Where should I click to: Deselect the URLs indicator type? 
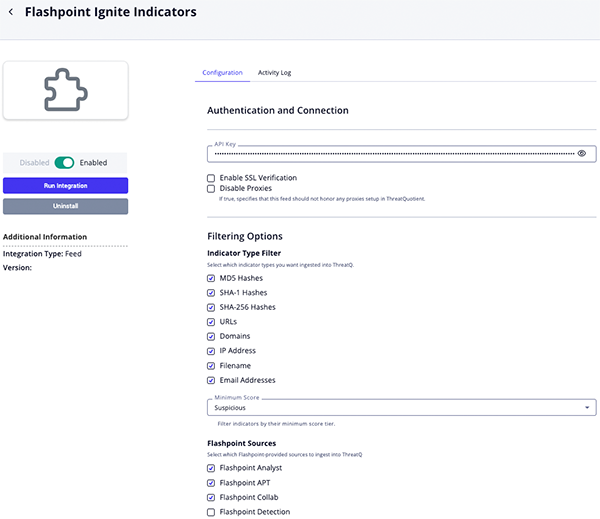211,322
